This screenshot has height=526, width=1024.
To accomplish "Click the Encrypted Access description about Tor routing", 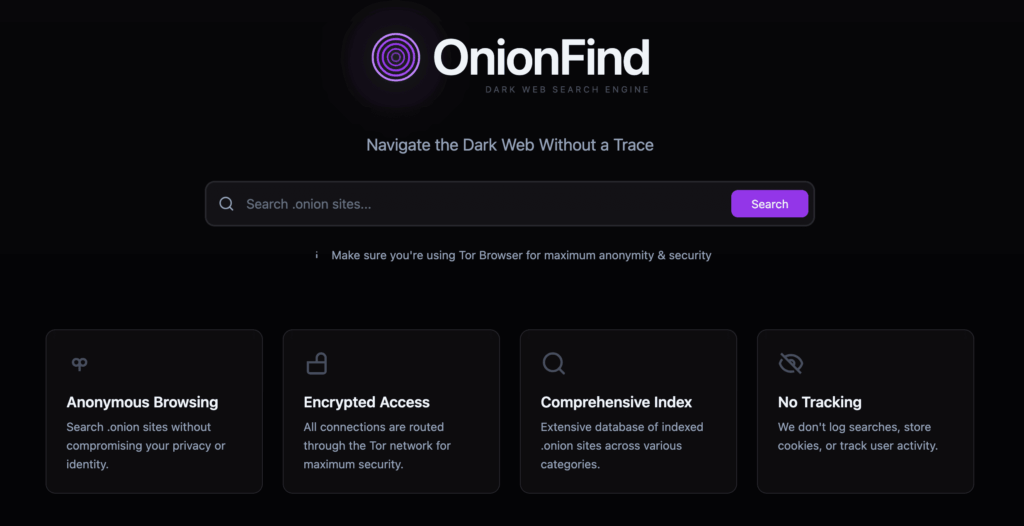I will pyautogui.click(x=377, y=445).
